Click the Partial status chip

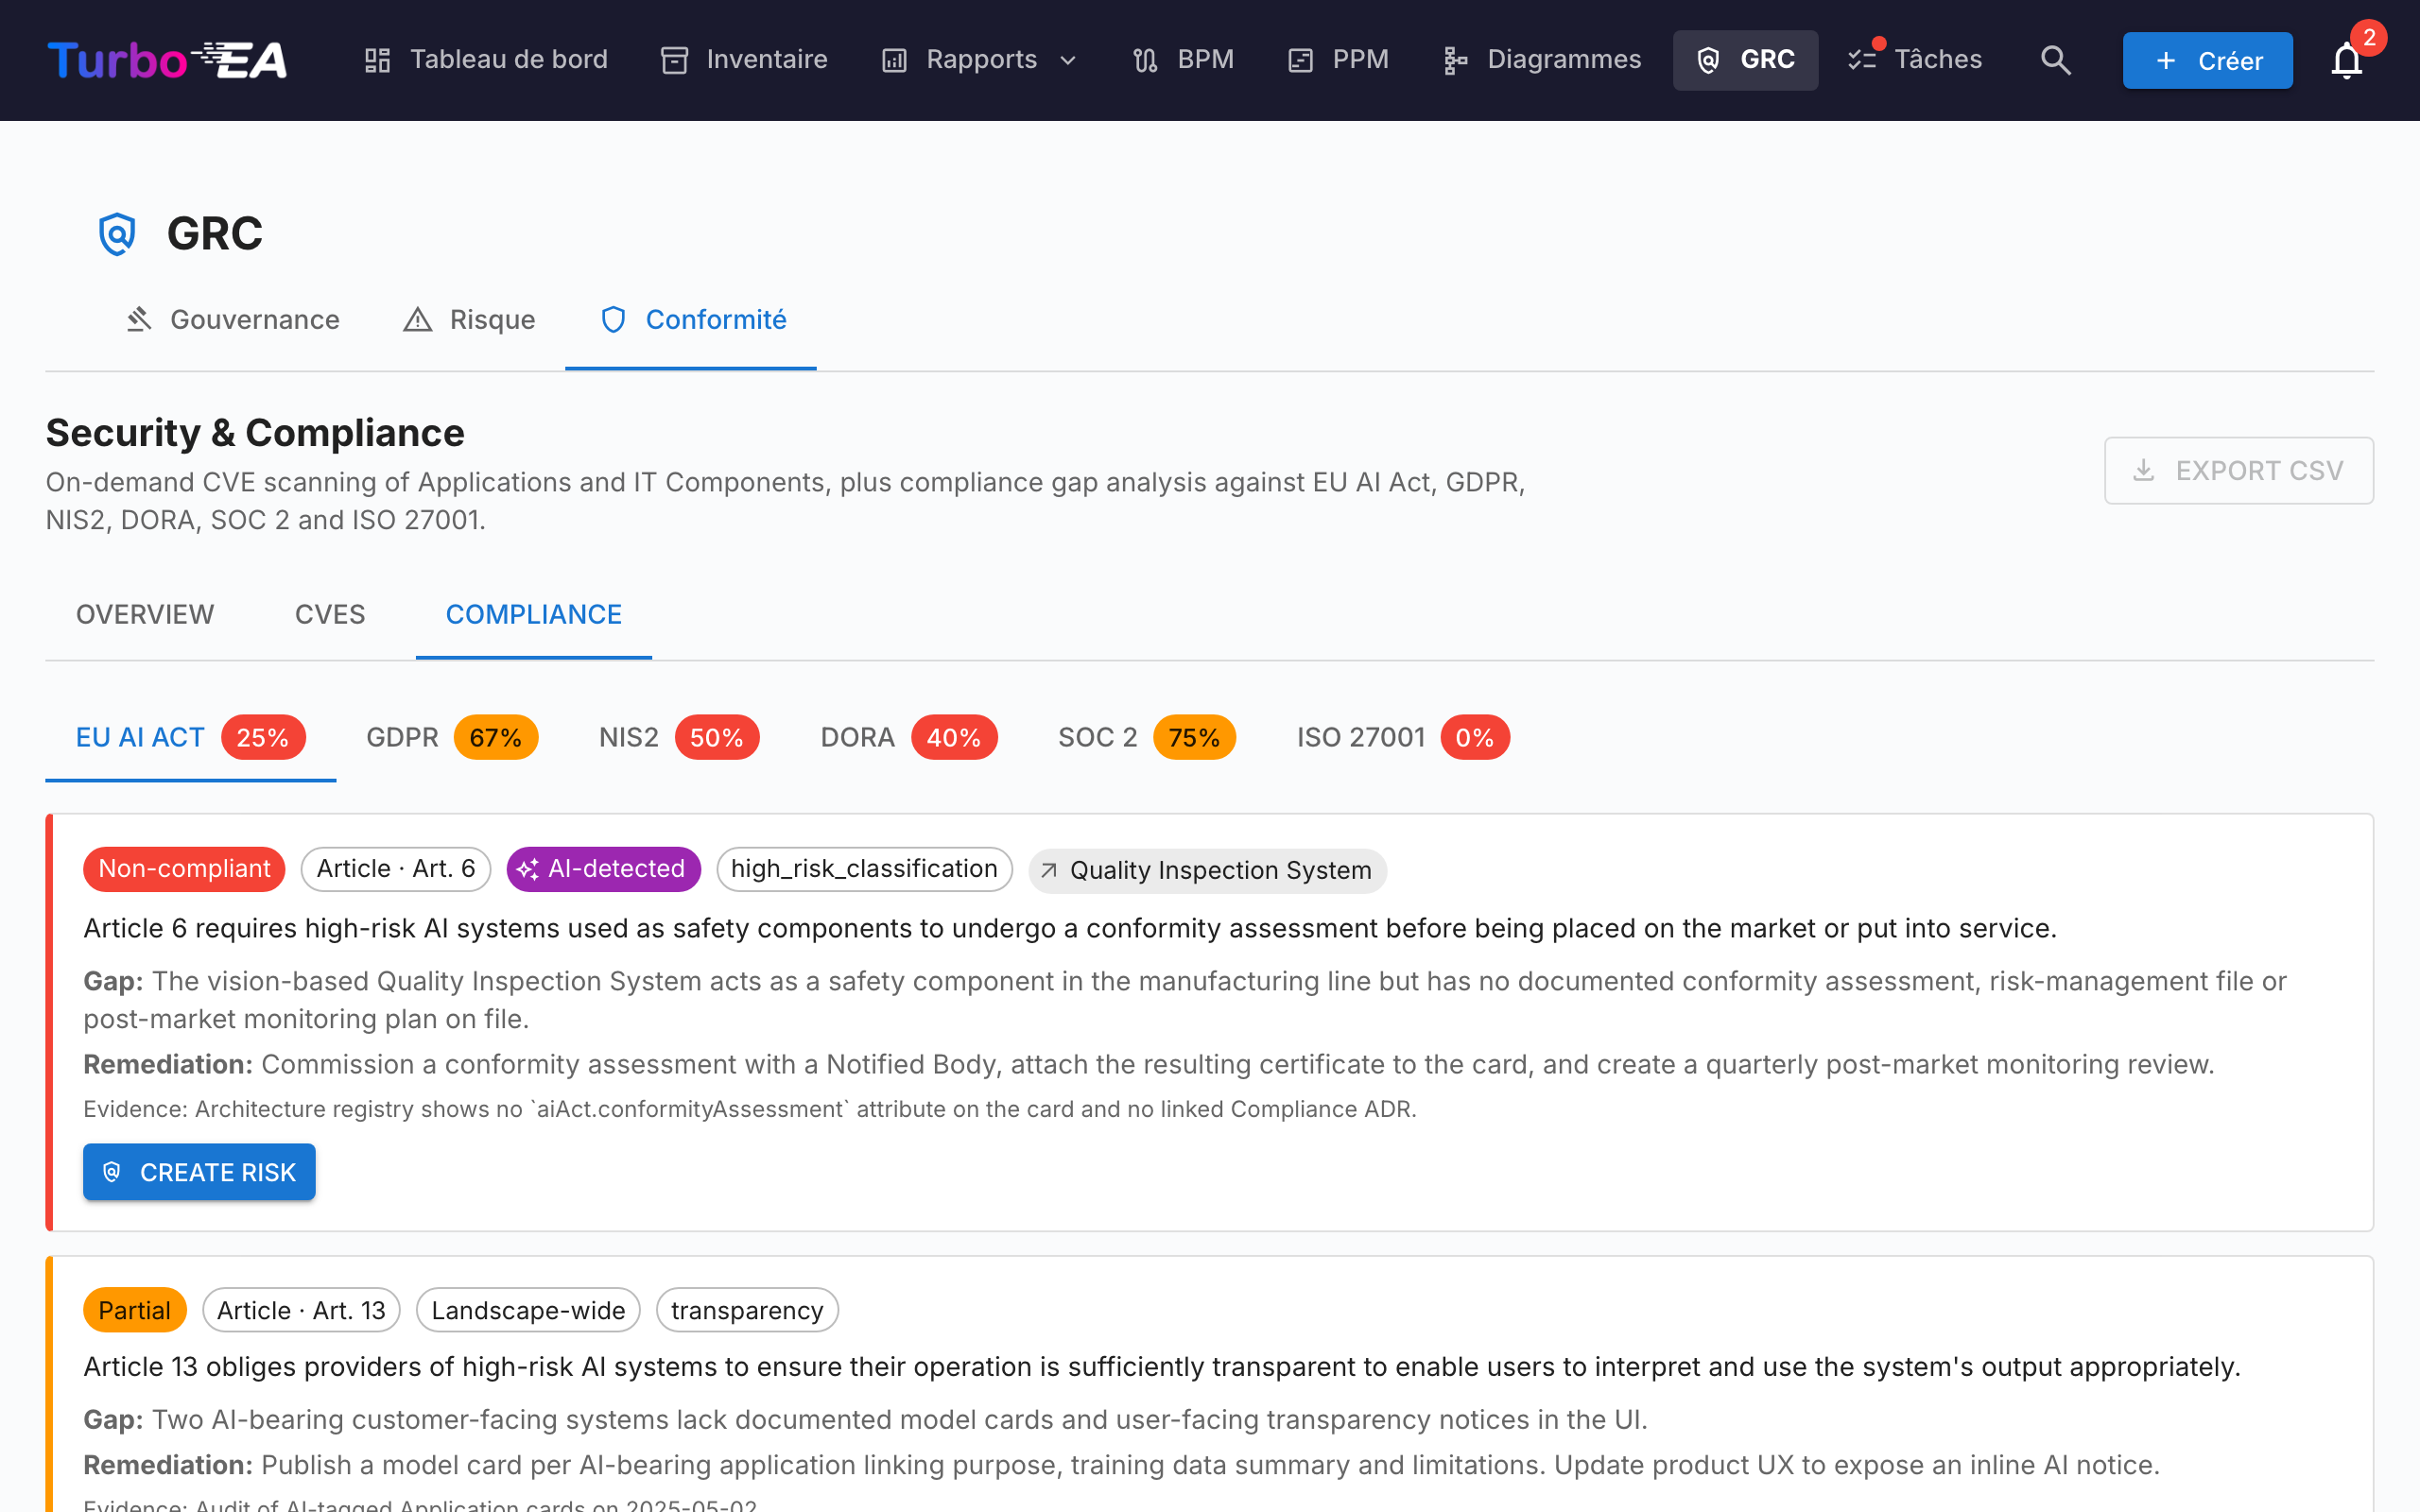click(x=134, y=1311)
